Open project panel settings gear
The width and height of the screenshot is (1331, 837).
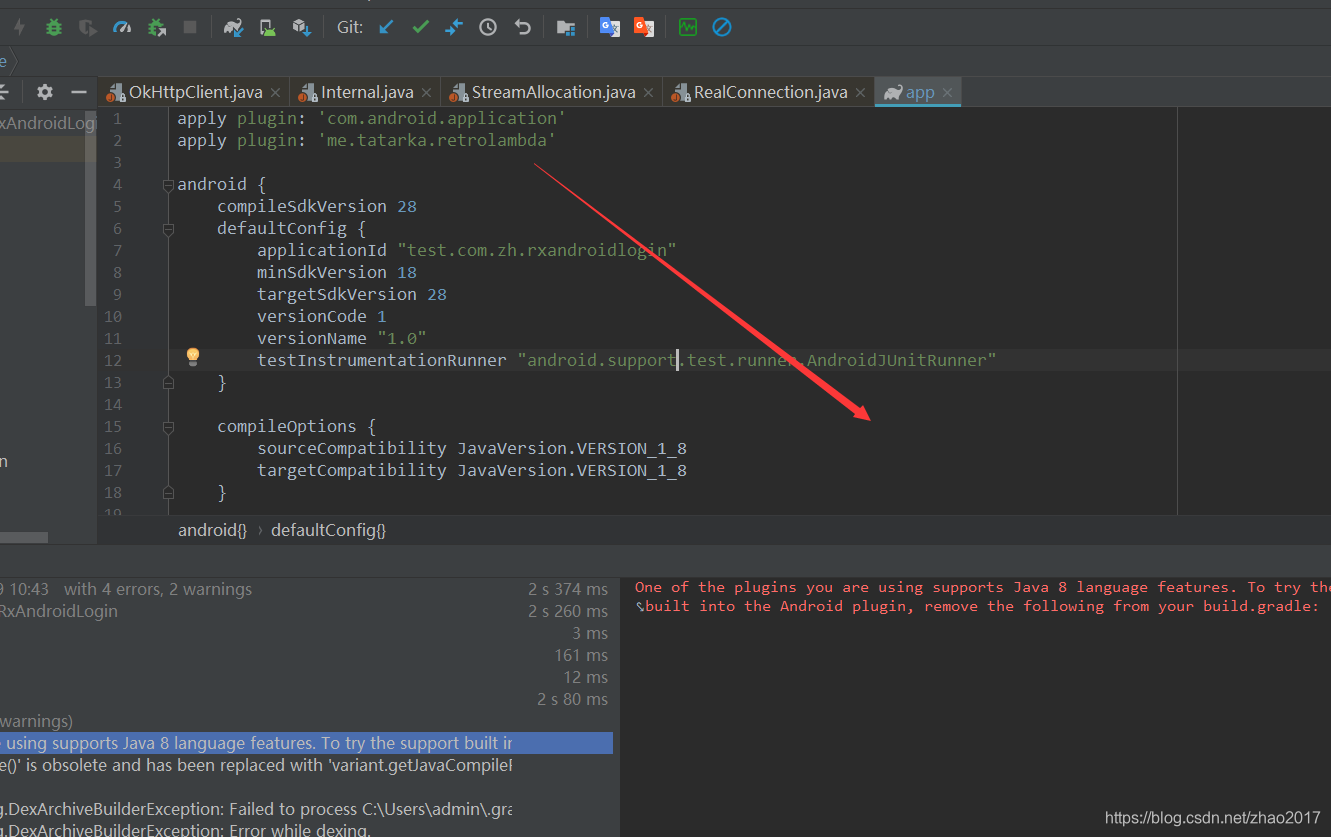coord(45,92)
